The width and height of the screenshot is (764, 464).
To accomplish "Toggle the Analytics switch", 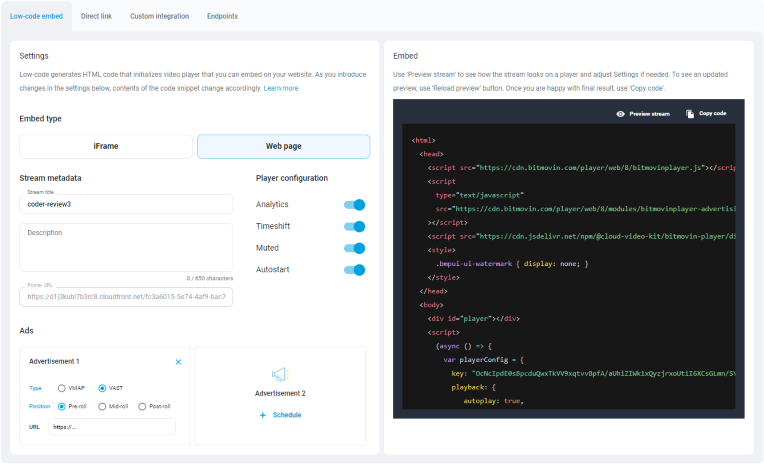I will [354, 204].
